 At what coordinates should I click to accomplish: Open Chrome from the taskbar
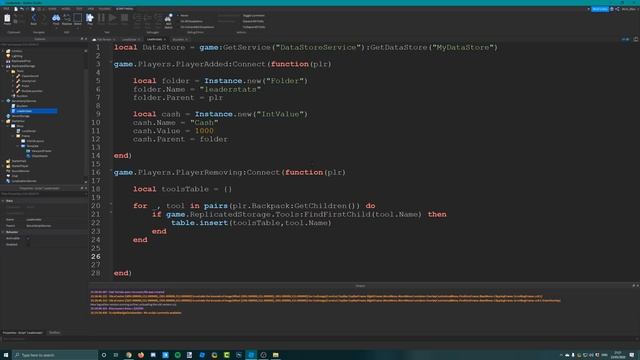[129, 355]
